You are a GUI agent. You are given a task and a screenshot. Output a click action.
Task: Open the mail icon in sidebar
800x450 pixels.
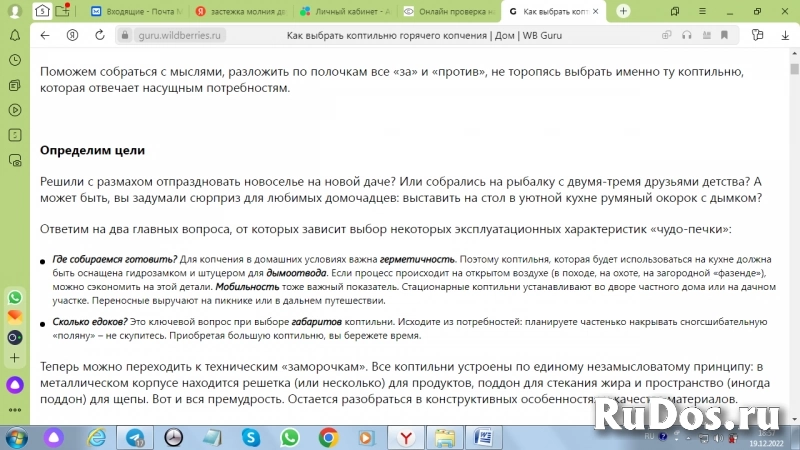click(15, 317)
